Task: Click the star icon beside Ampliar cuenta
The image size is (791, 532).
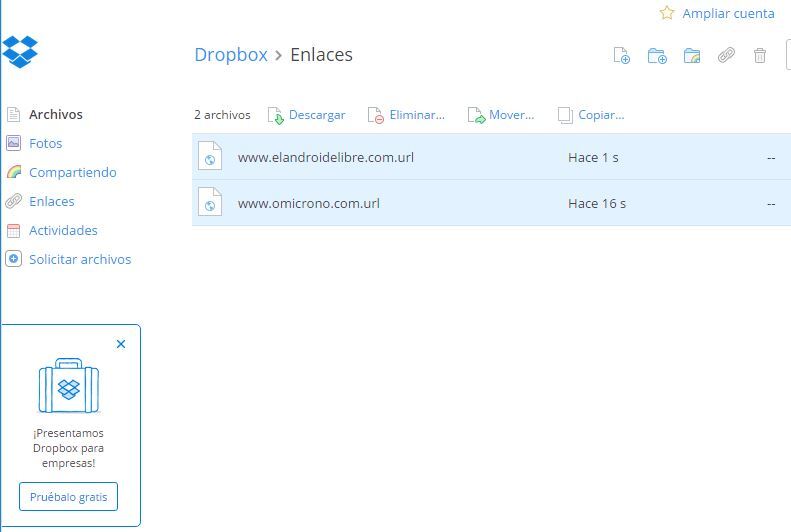Action: [667, 13]
